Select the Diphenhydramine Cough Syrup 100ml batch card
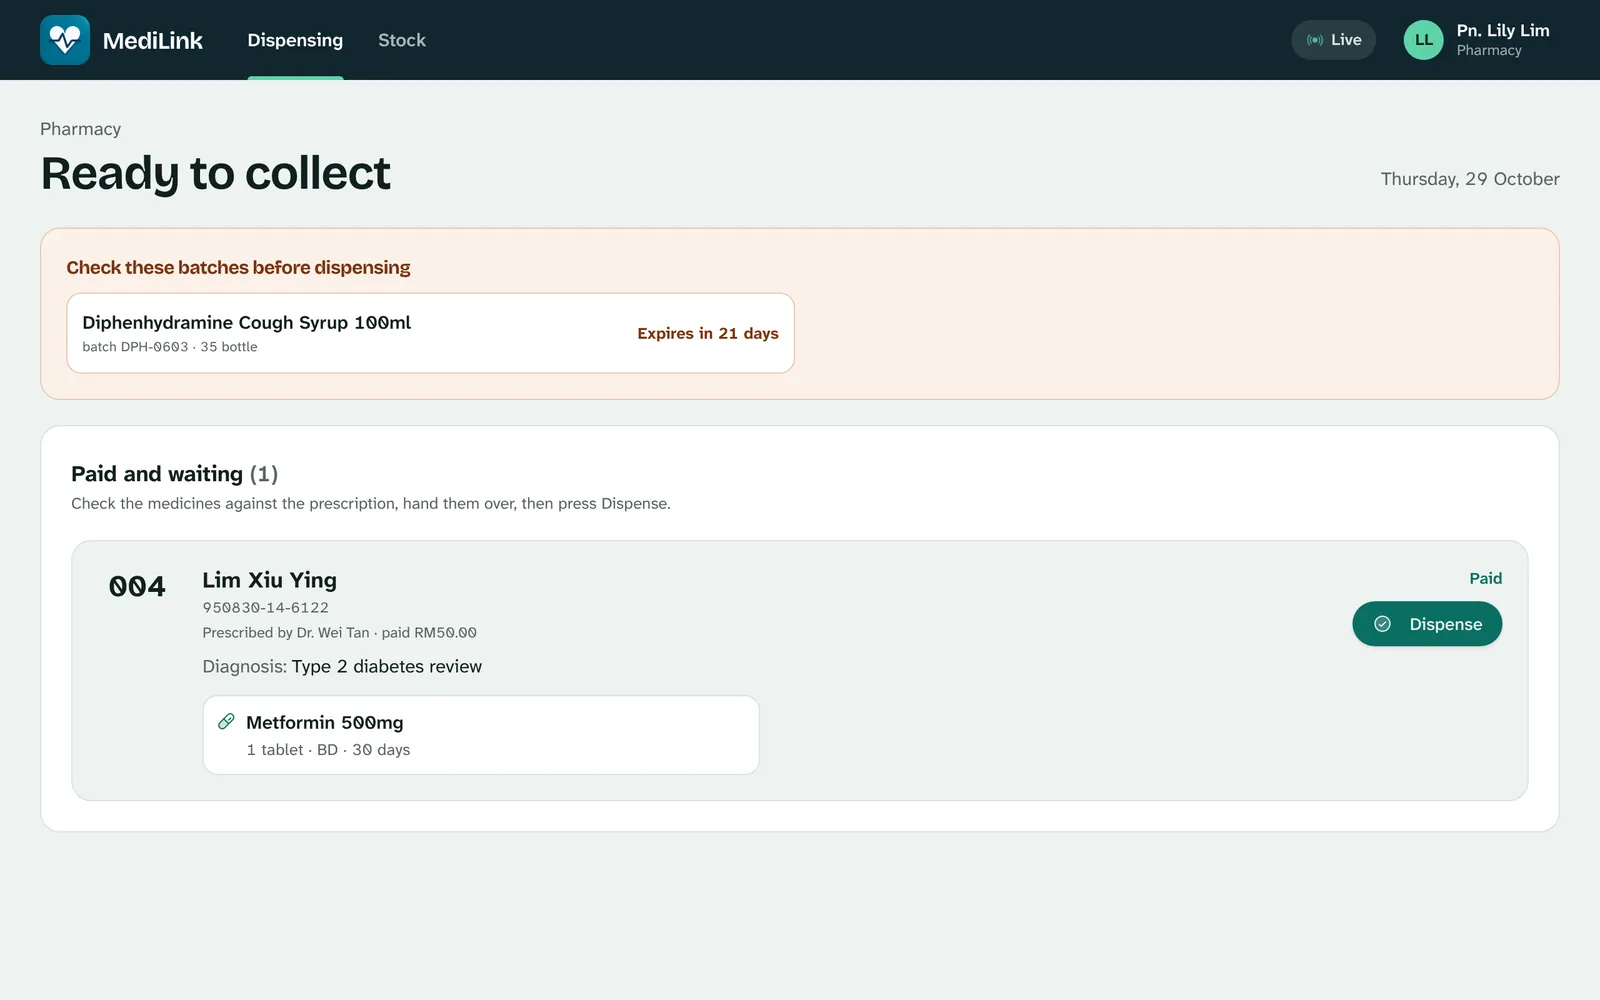The height and width of the screenshot is (1000, 1600). [430, 333]
